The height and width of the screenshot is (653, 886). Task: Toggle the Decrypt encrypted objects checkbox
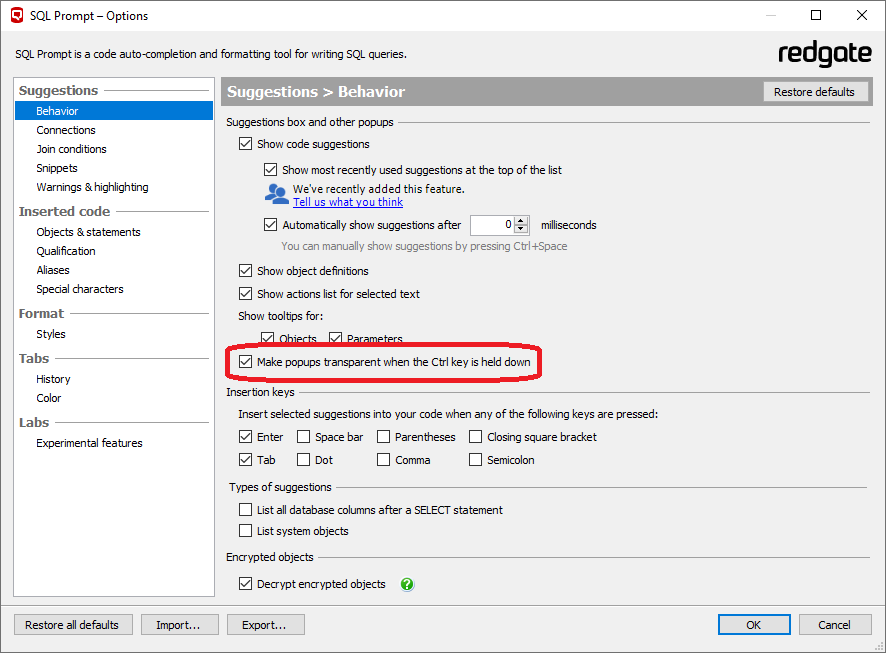pos(246,584)
